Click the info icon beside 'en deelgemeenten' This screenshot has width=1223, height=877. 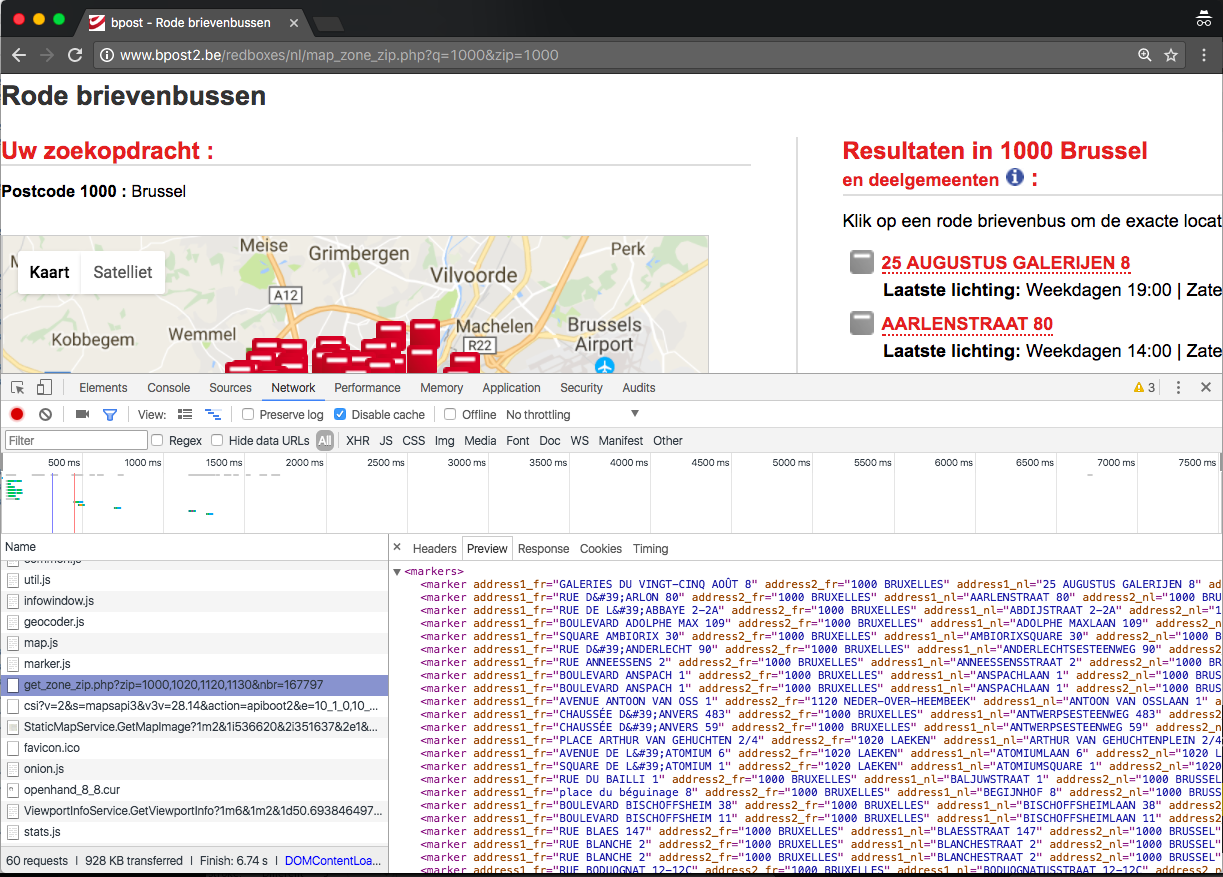point(1015,177)
